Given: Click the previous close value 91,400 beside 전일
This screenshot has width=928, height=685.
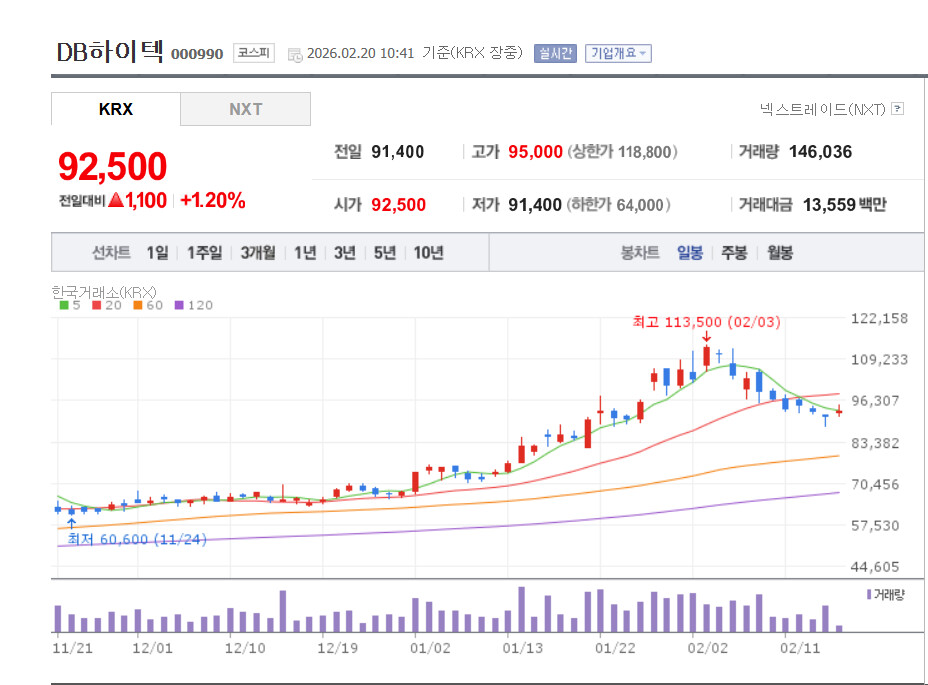Looking at the screenshot, I should pos(398,152).
